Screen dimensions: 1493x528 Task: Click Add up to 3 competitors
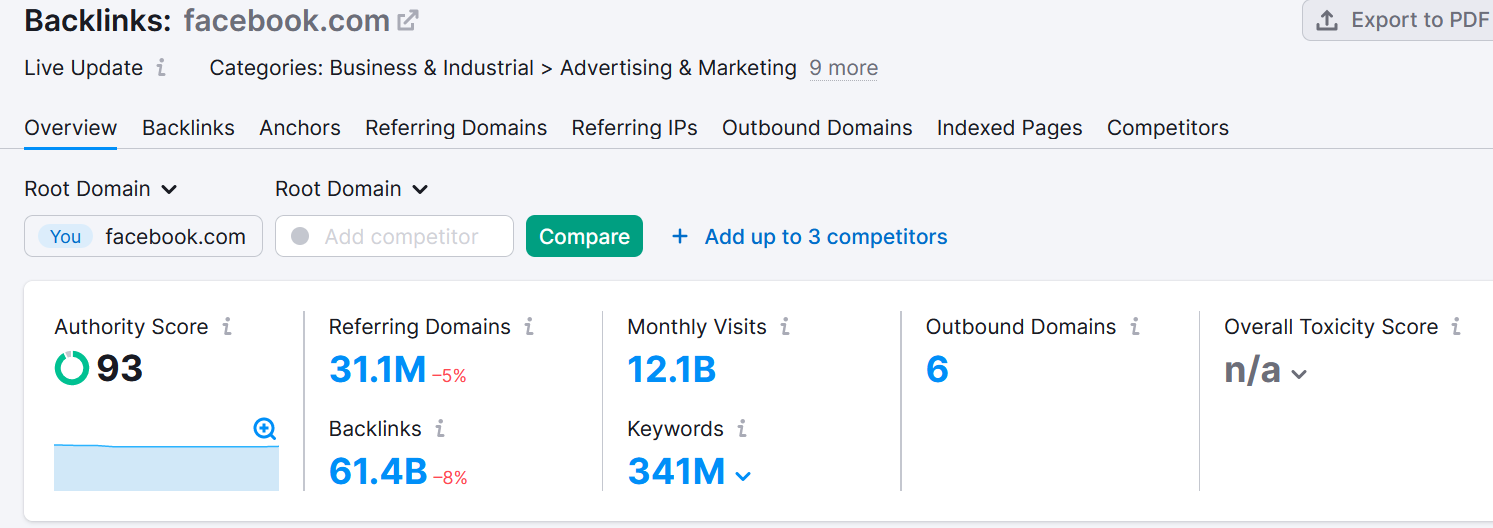[x=810, y=237]
